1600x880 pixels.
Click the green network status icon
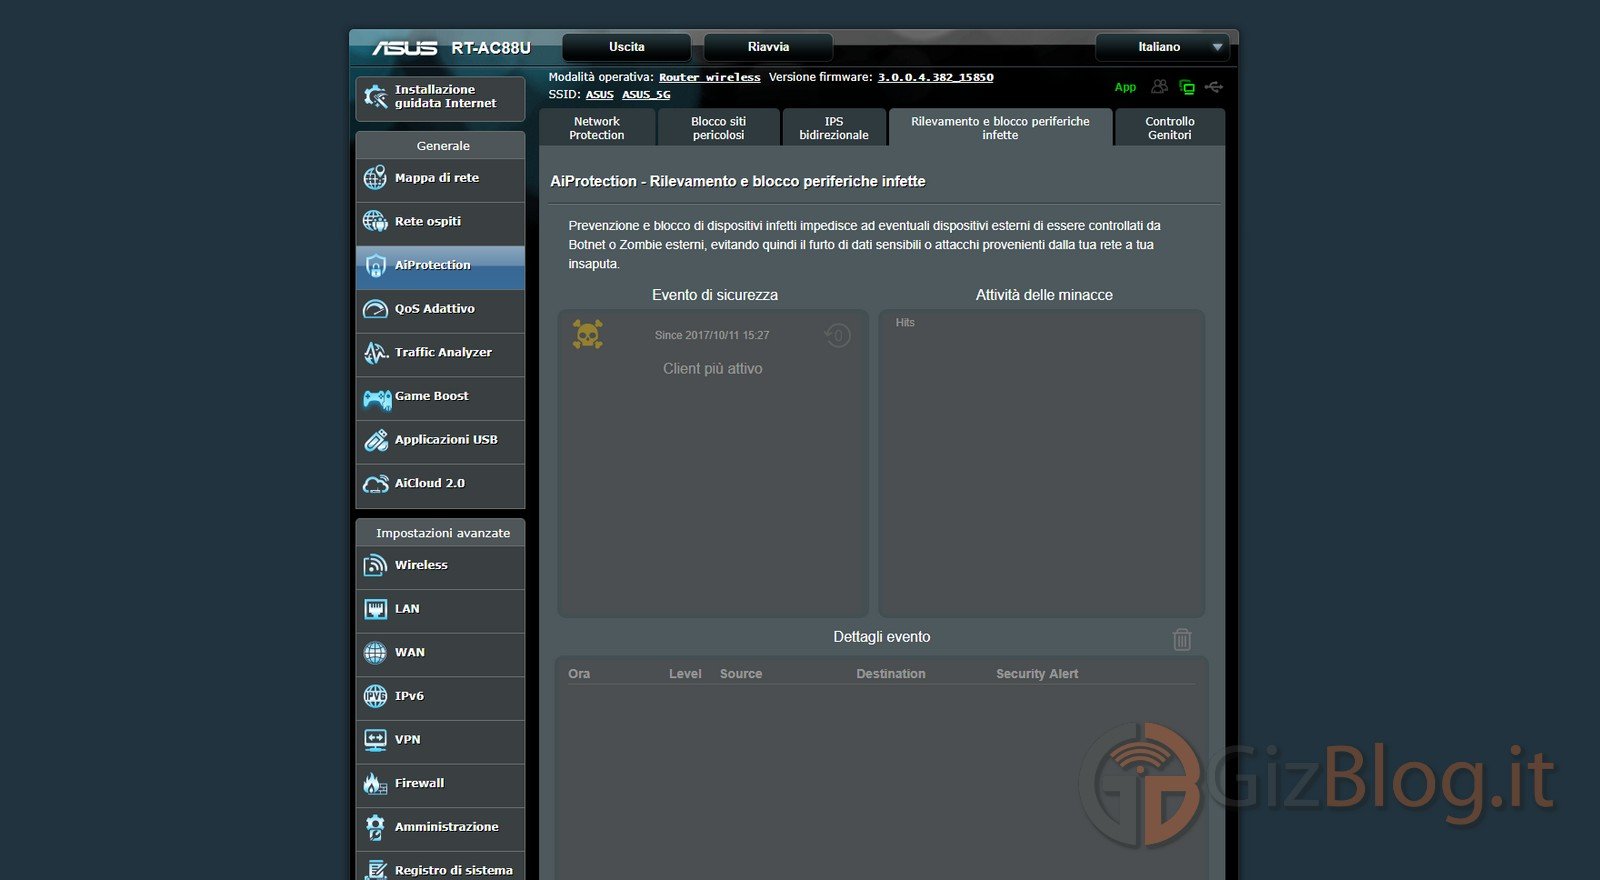click(x=1187, y=87)
